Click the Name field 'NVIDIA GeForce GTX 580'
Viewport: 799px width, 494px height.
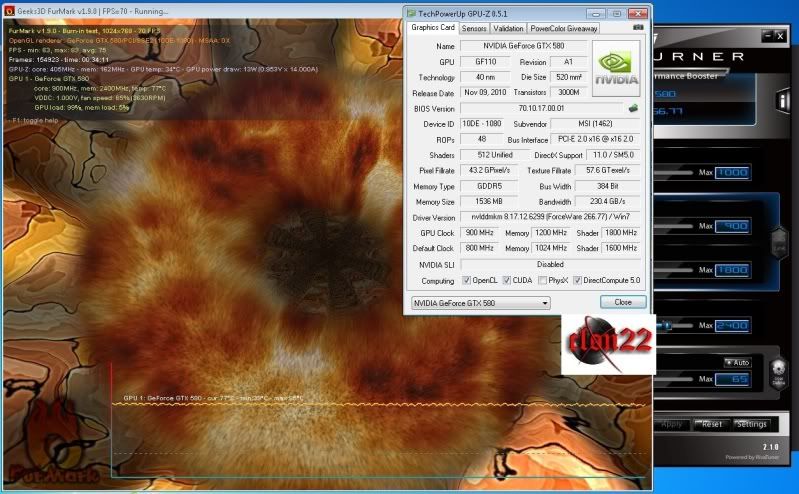click(x=524, y=46)
